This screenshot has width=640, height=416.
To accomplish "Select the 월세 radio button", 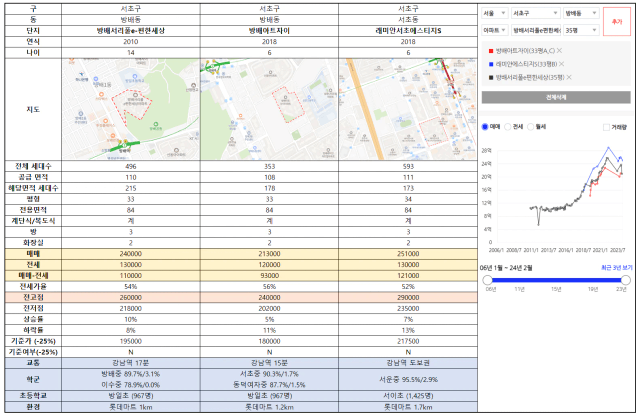I will [531, 127].
